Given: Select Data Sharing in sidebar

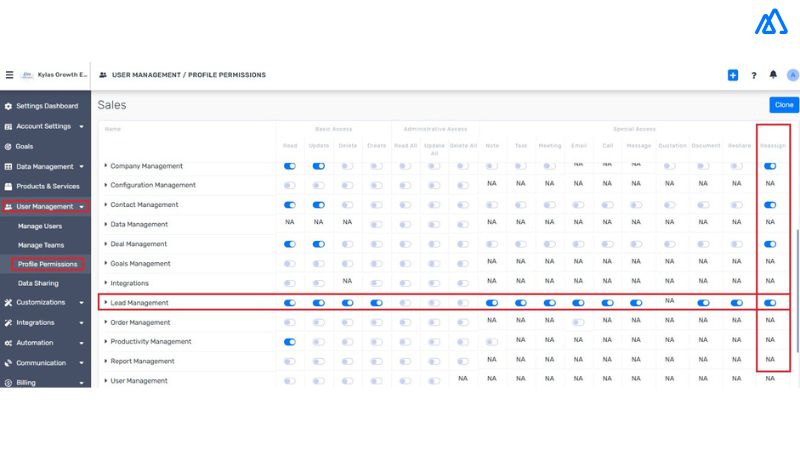Looking at the screenshot, I should tap(39, 284).
